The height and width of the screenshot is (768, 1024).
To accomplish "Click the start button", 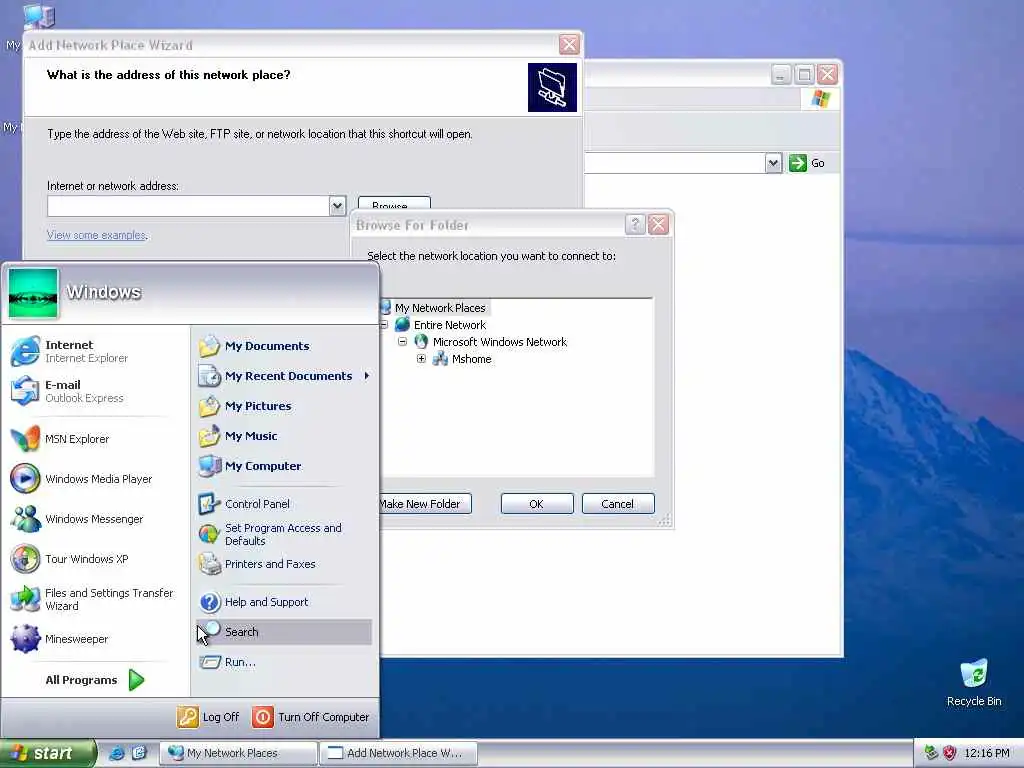I will (47, 754).
